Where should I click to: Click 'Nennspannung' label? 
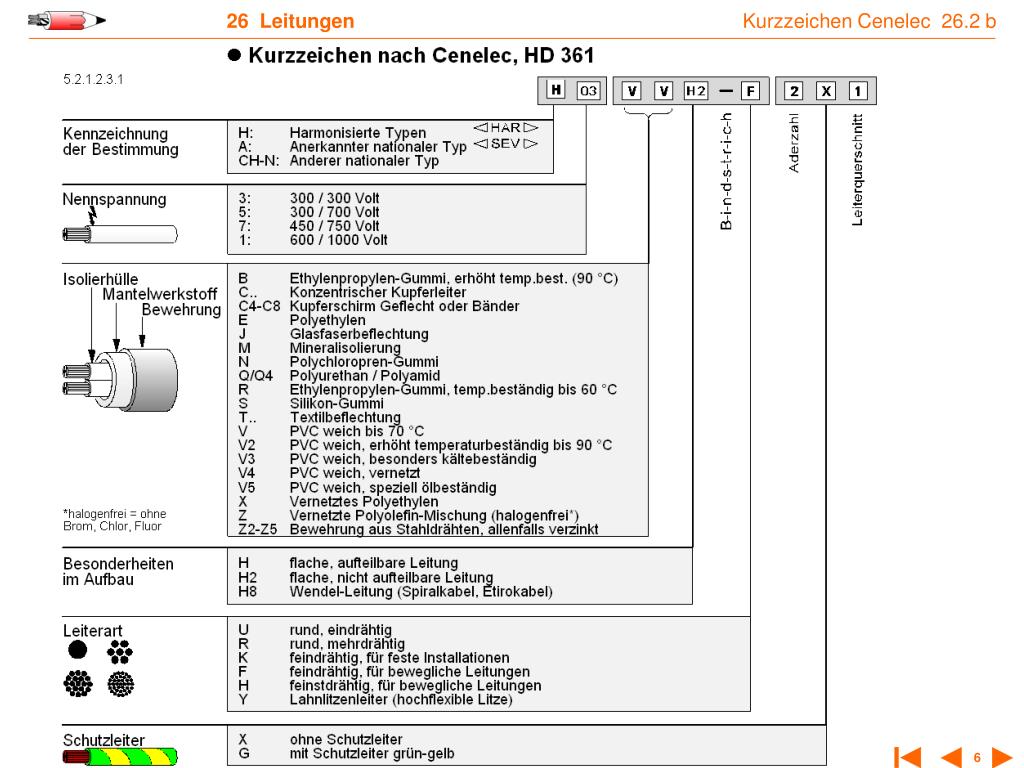[x=114, y=199]
